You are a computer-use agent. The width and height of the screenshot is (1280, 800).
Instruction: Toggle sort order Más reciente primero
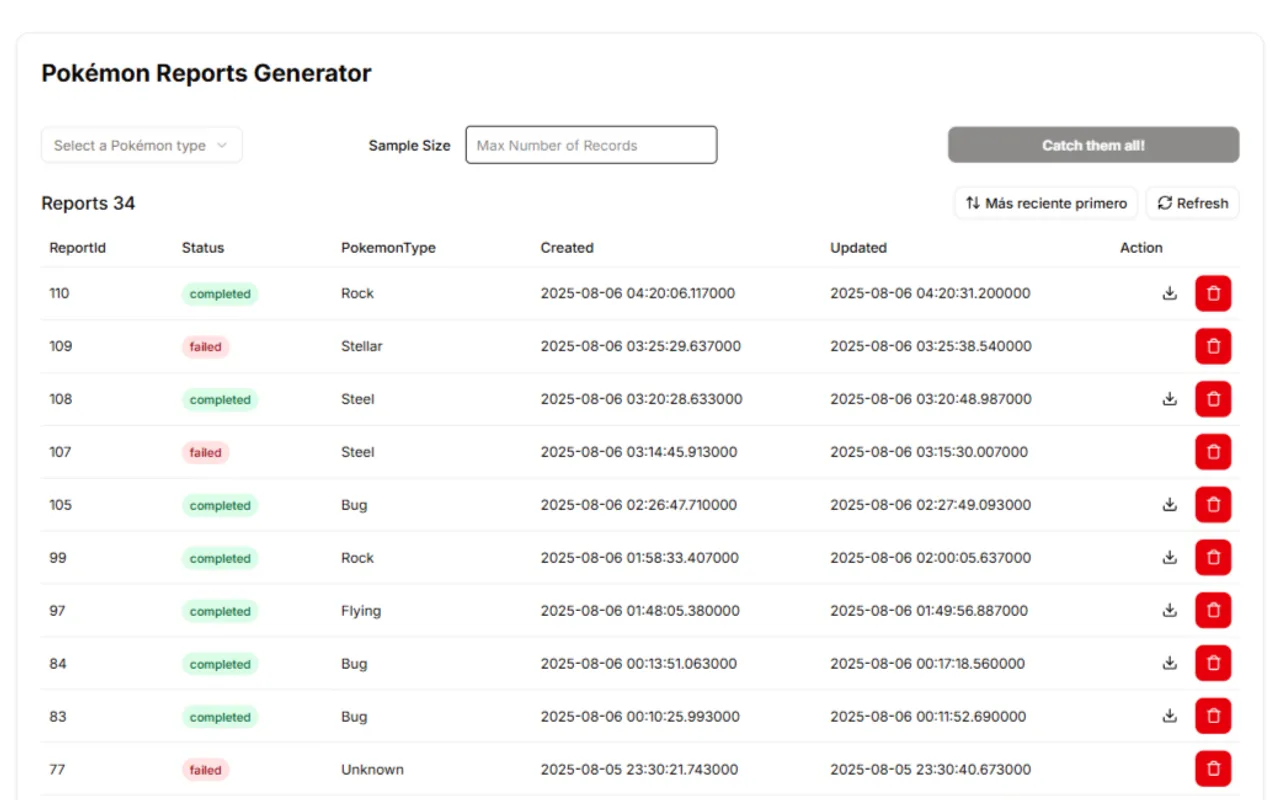pos(1046,203)
